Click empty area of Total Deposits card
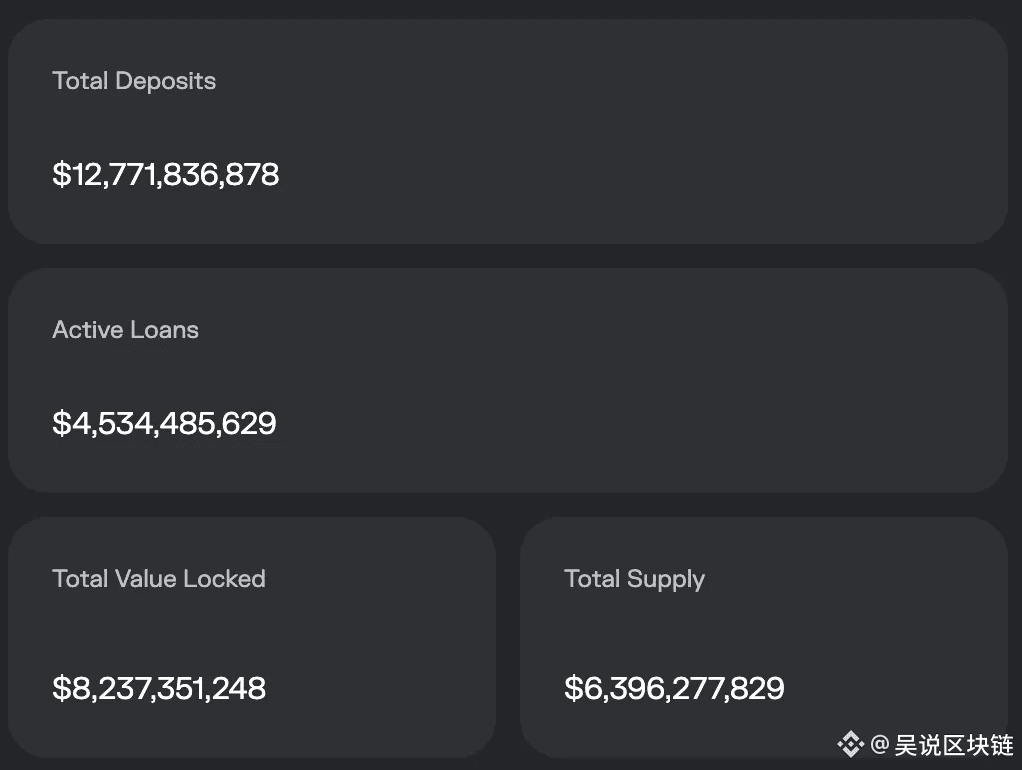The width and height of the screenshot is (1022, 770). tap(650, 130)
